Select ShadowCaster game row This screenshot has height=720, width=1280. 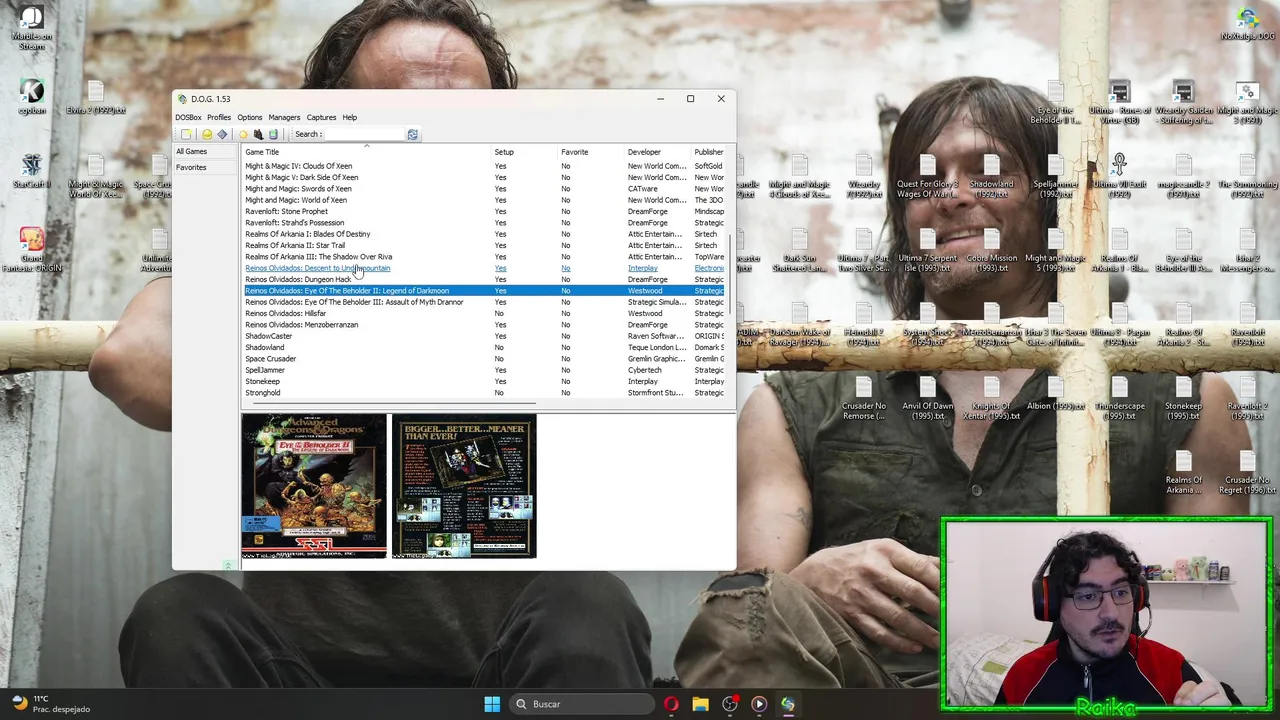click(x=484, y=336)
